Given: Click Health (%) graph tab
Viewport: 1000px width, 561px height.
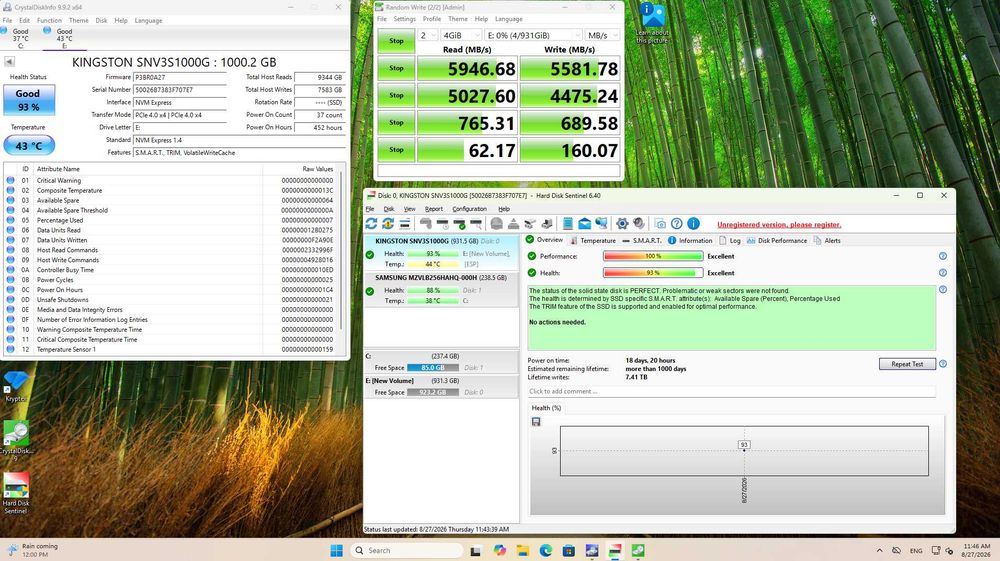Looking at the screenshot, I should click(546, 408).
